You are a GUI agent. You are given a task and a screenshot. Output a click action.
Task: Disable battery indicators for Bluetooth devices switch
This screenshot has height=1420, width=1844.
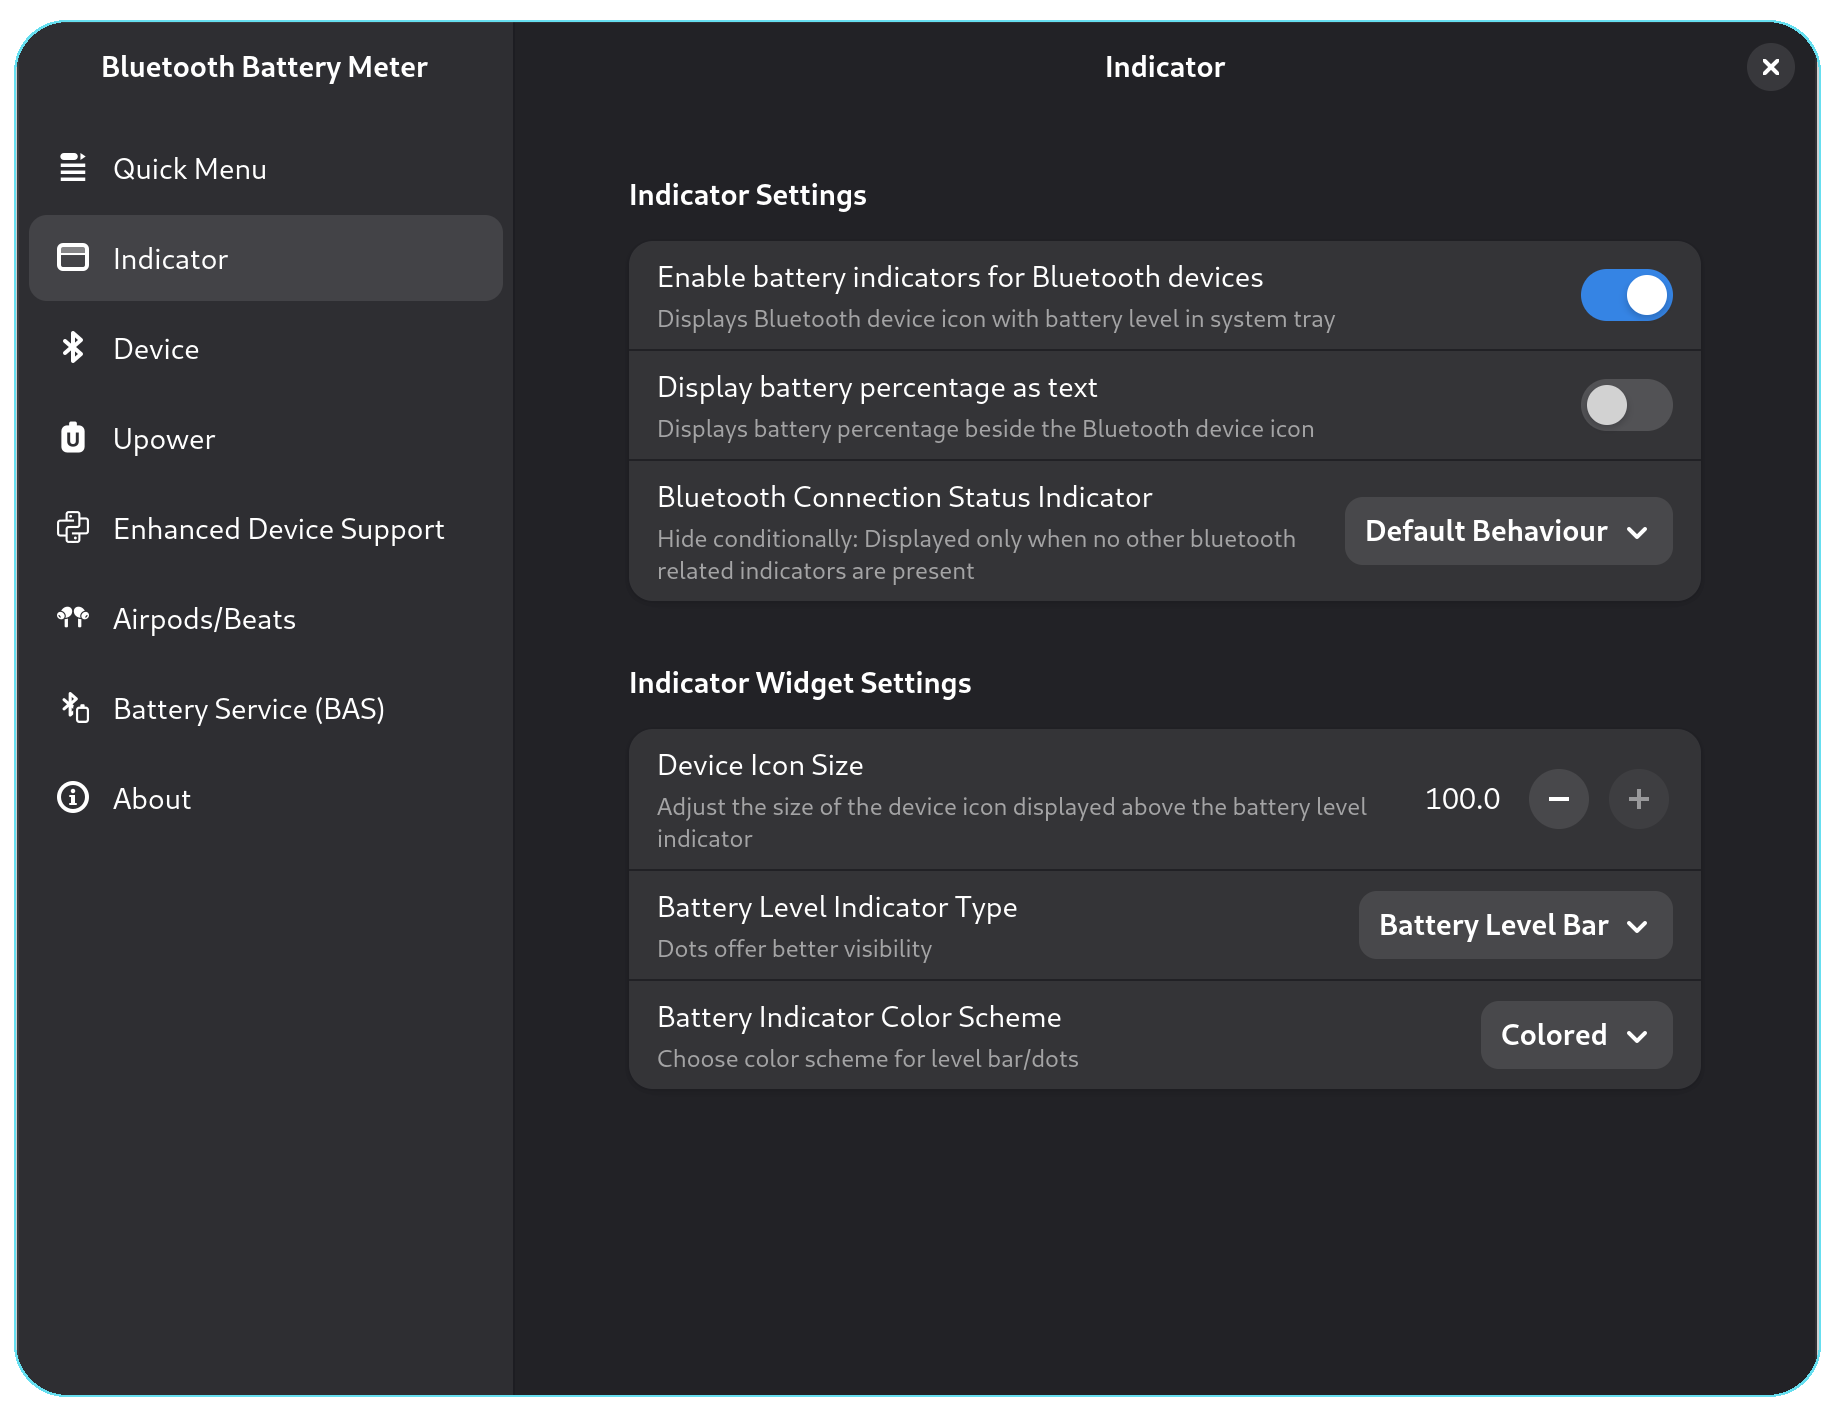point(1626,295)
